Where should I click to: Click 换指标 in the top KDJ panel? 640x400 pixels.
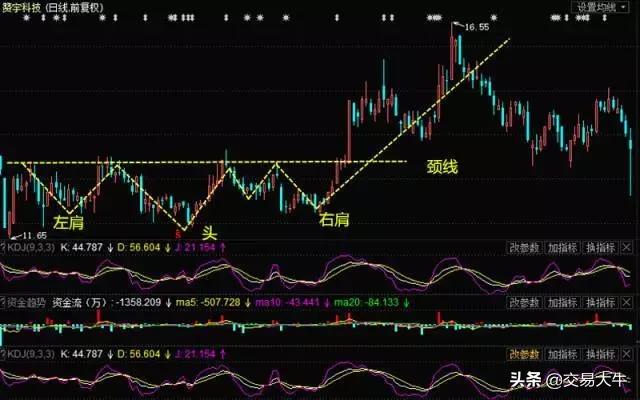600,246
